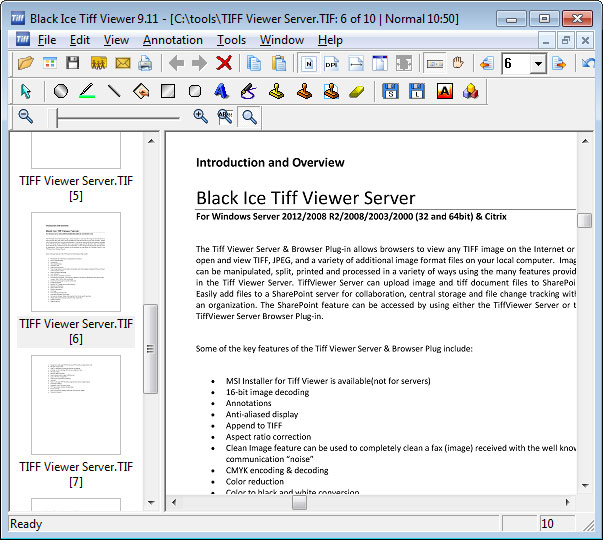
Task: Open a file with the folder icon
Action: point(26,63)
